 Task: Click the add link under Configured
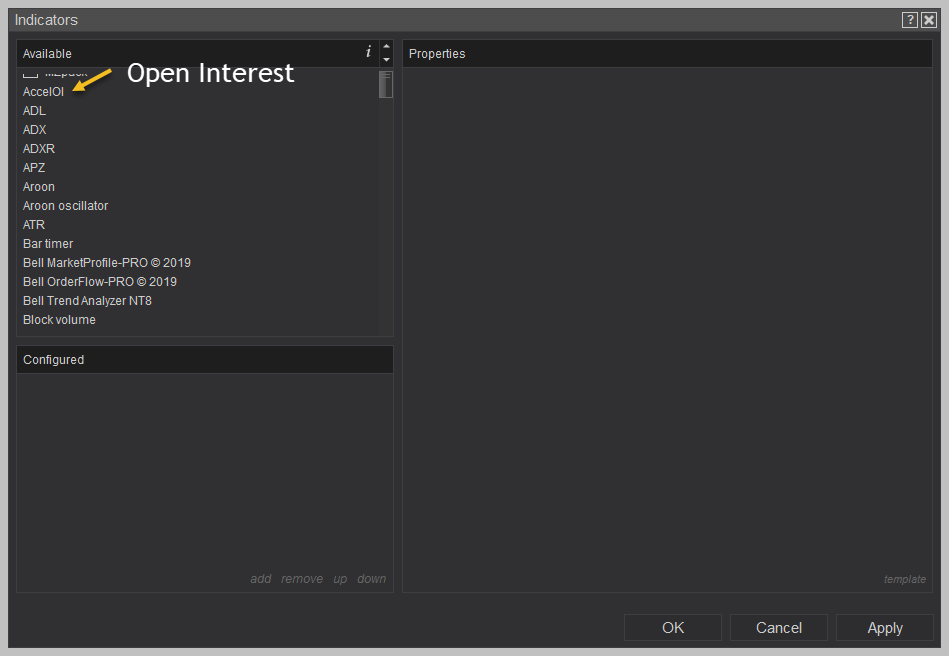(261, 579)
